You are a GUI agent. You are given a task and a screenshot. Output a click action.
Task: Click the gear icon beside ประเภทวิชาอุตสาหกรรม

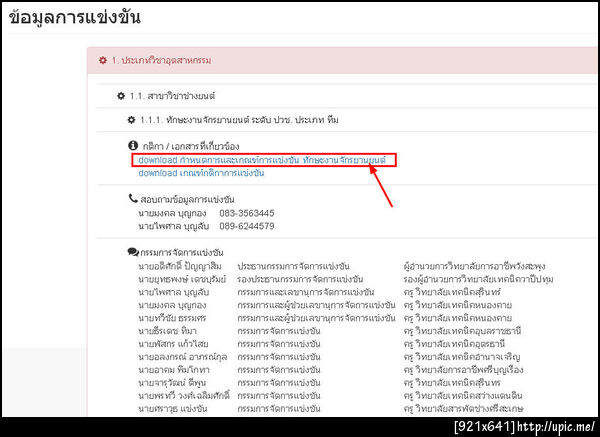pyautogui.click(x=103, y=60)
